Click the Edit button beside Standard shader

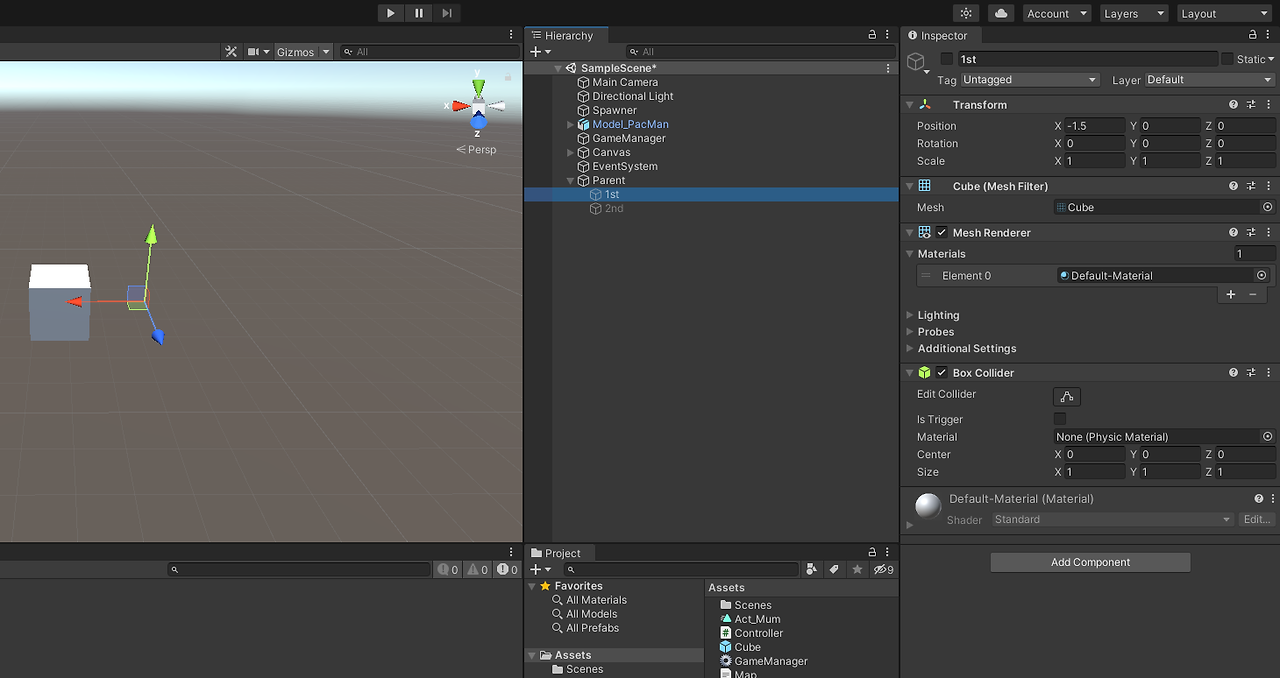click(1256, 519)
